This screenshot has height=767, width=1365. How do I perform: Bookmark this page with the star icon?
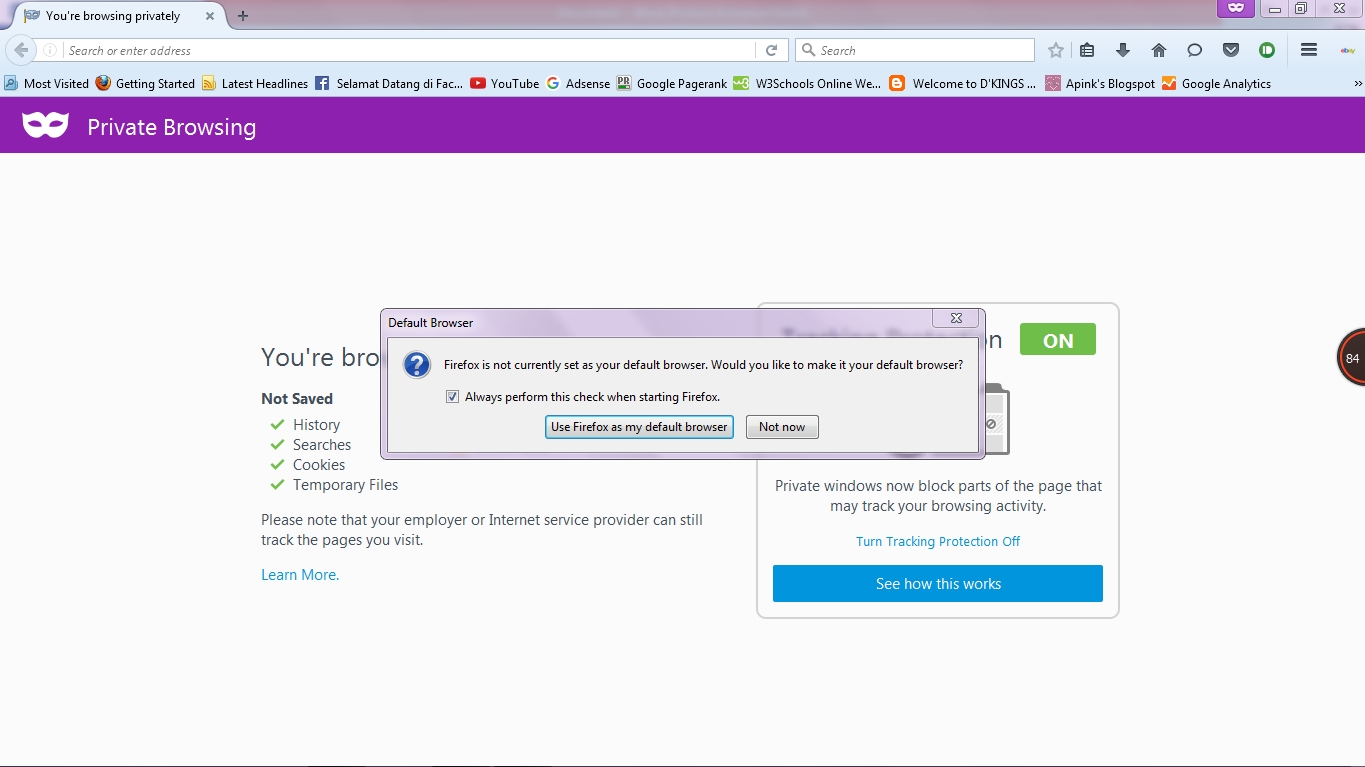(1055, 49)
